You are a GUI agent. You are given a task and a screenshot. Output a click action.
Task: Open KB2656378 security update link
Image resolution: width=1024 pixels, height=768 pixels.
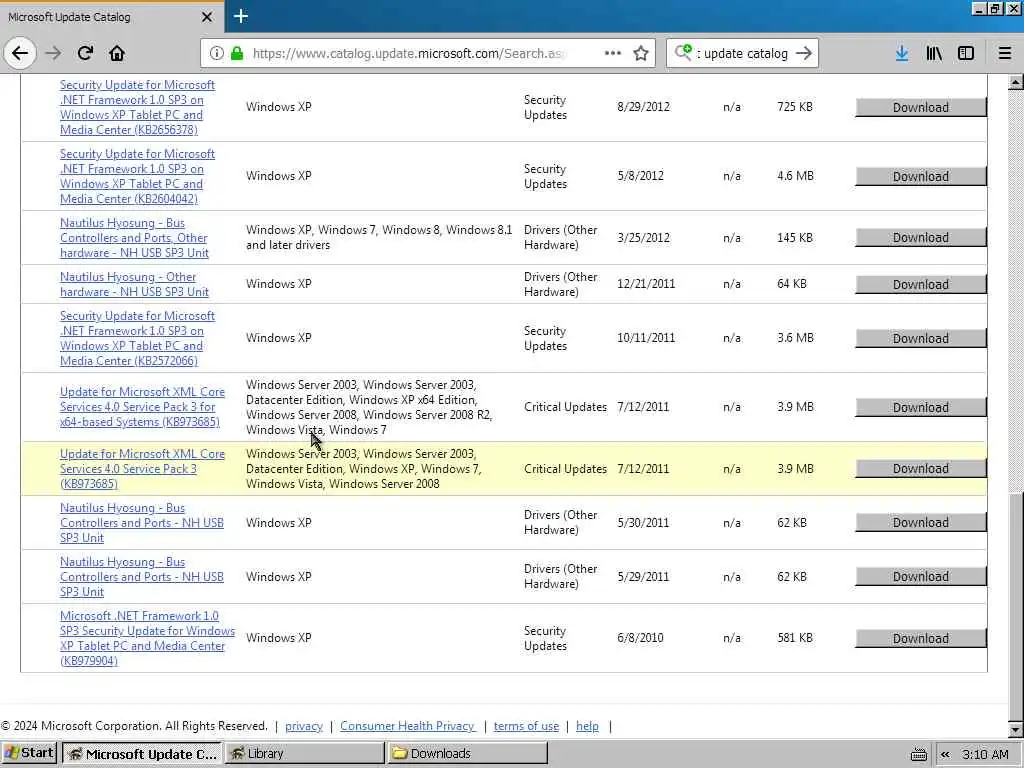pos(137,107)
